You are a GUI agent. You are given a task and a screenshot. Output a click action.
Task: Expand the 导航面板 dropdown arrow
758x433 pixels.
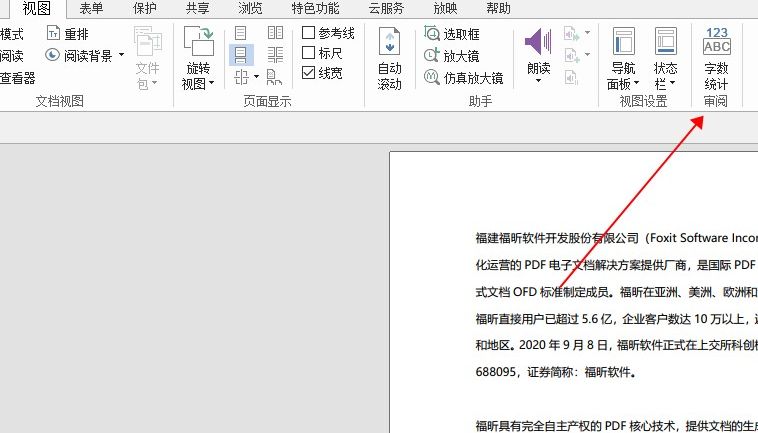[x=636, y=83]
